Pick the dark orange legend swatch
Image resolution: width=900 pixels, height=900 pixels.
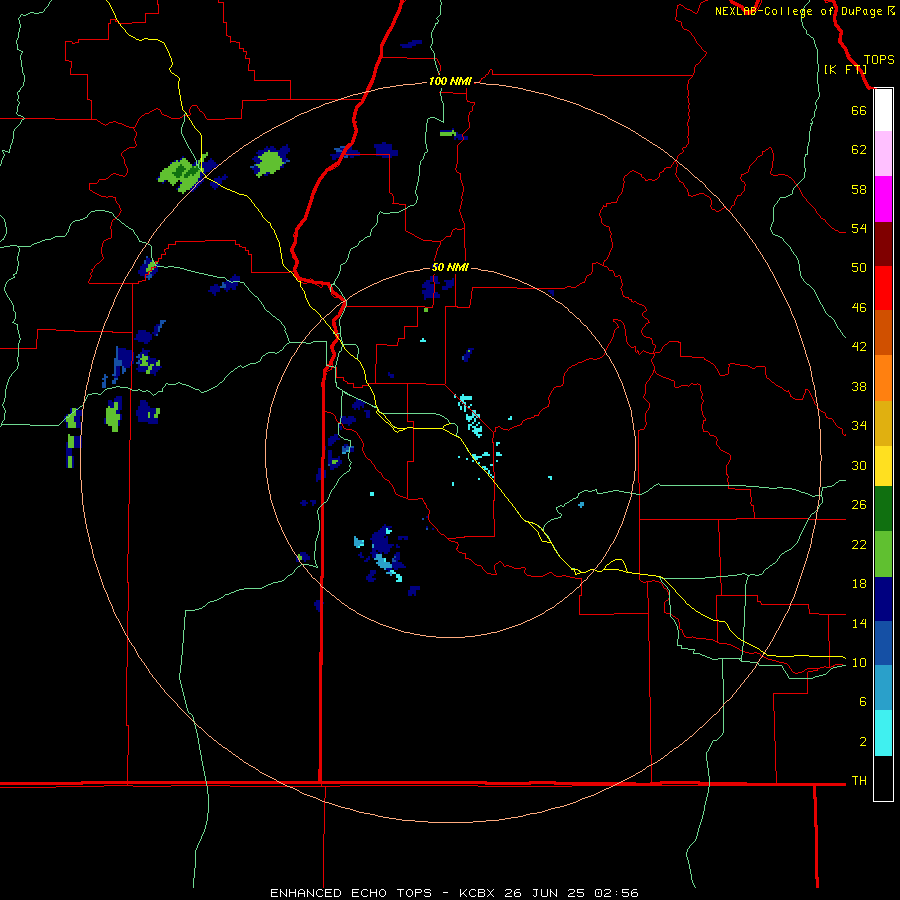click(883, 332)
